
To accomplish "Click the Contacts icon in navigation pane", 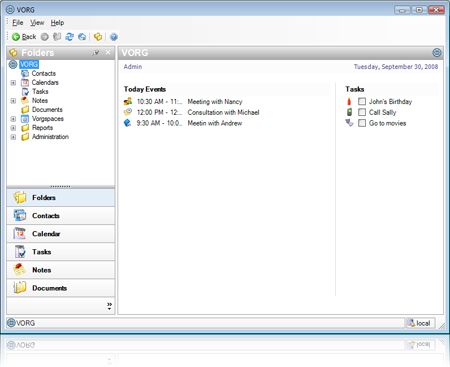I will click(20, 216).
